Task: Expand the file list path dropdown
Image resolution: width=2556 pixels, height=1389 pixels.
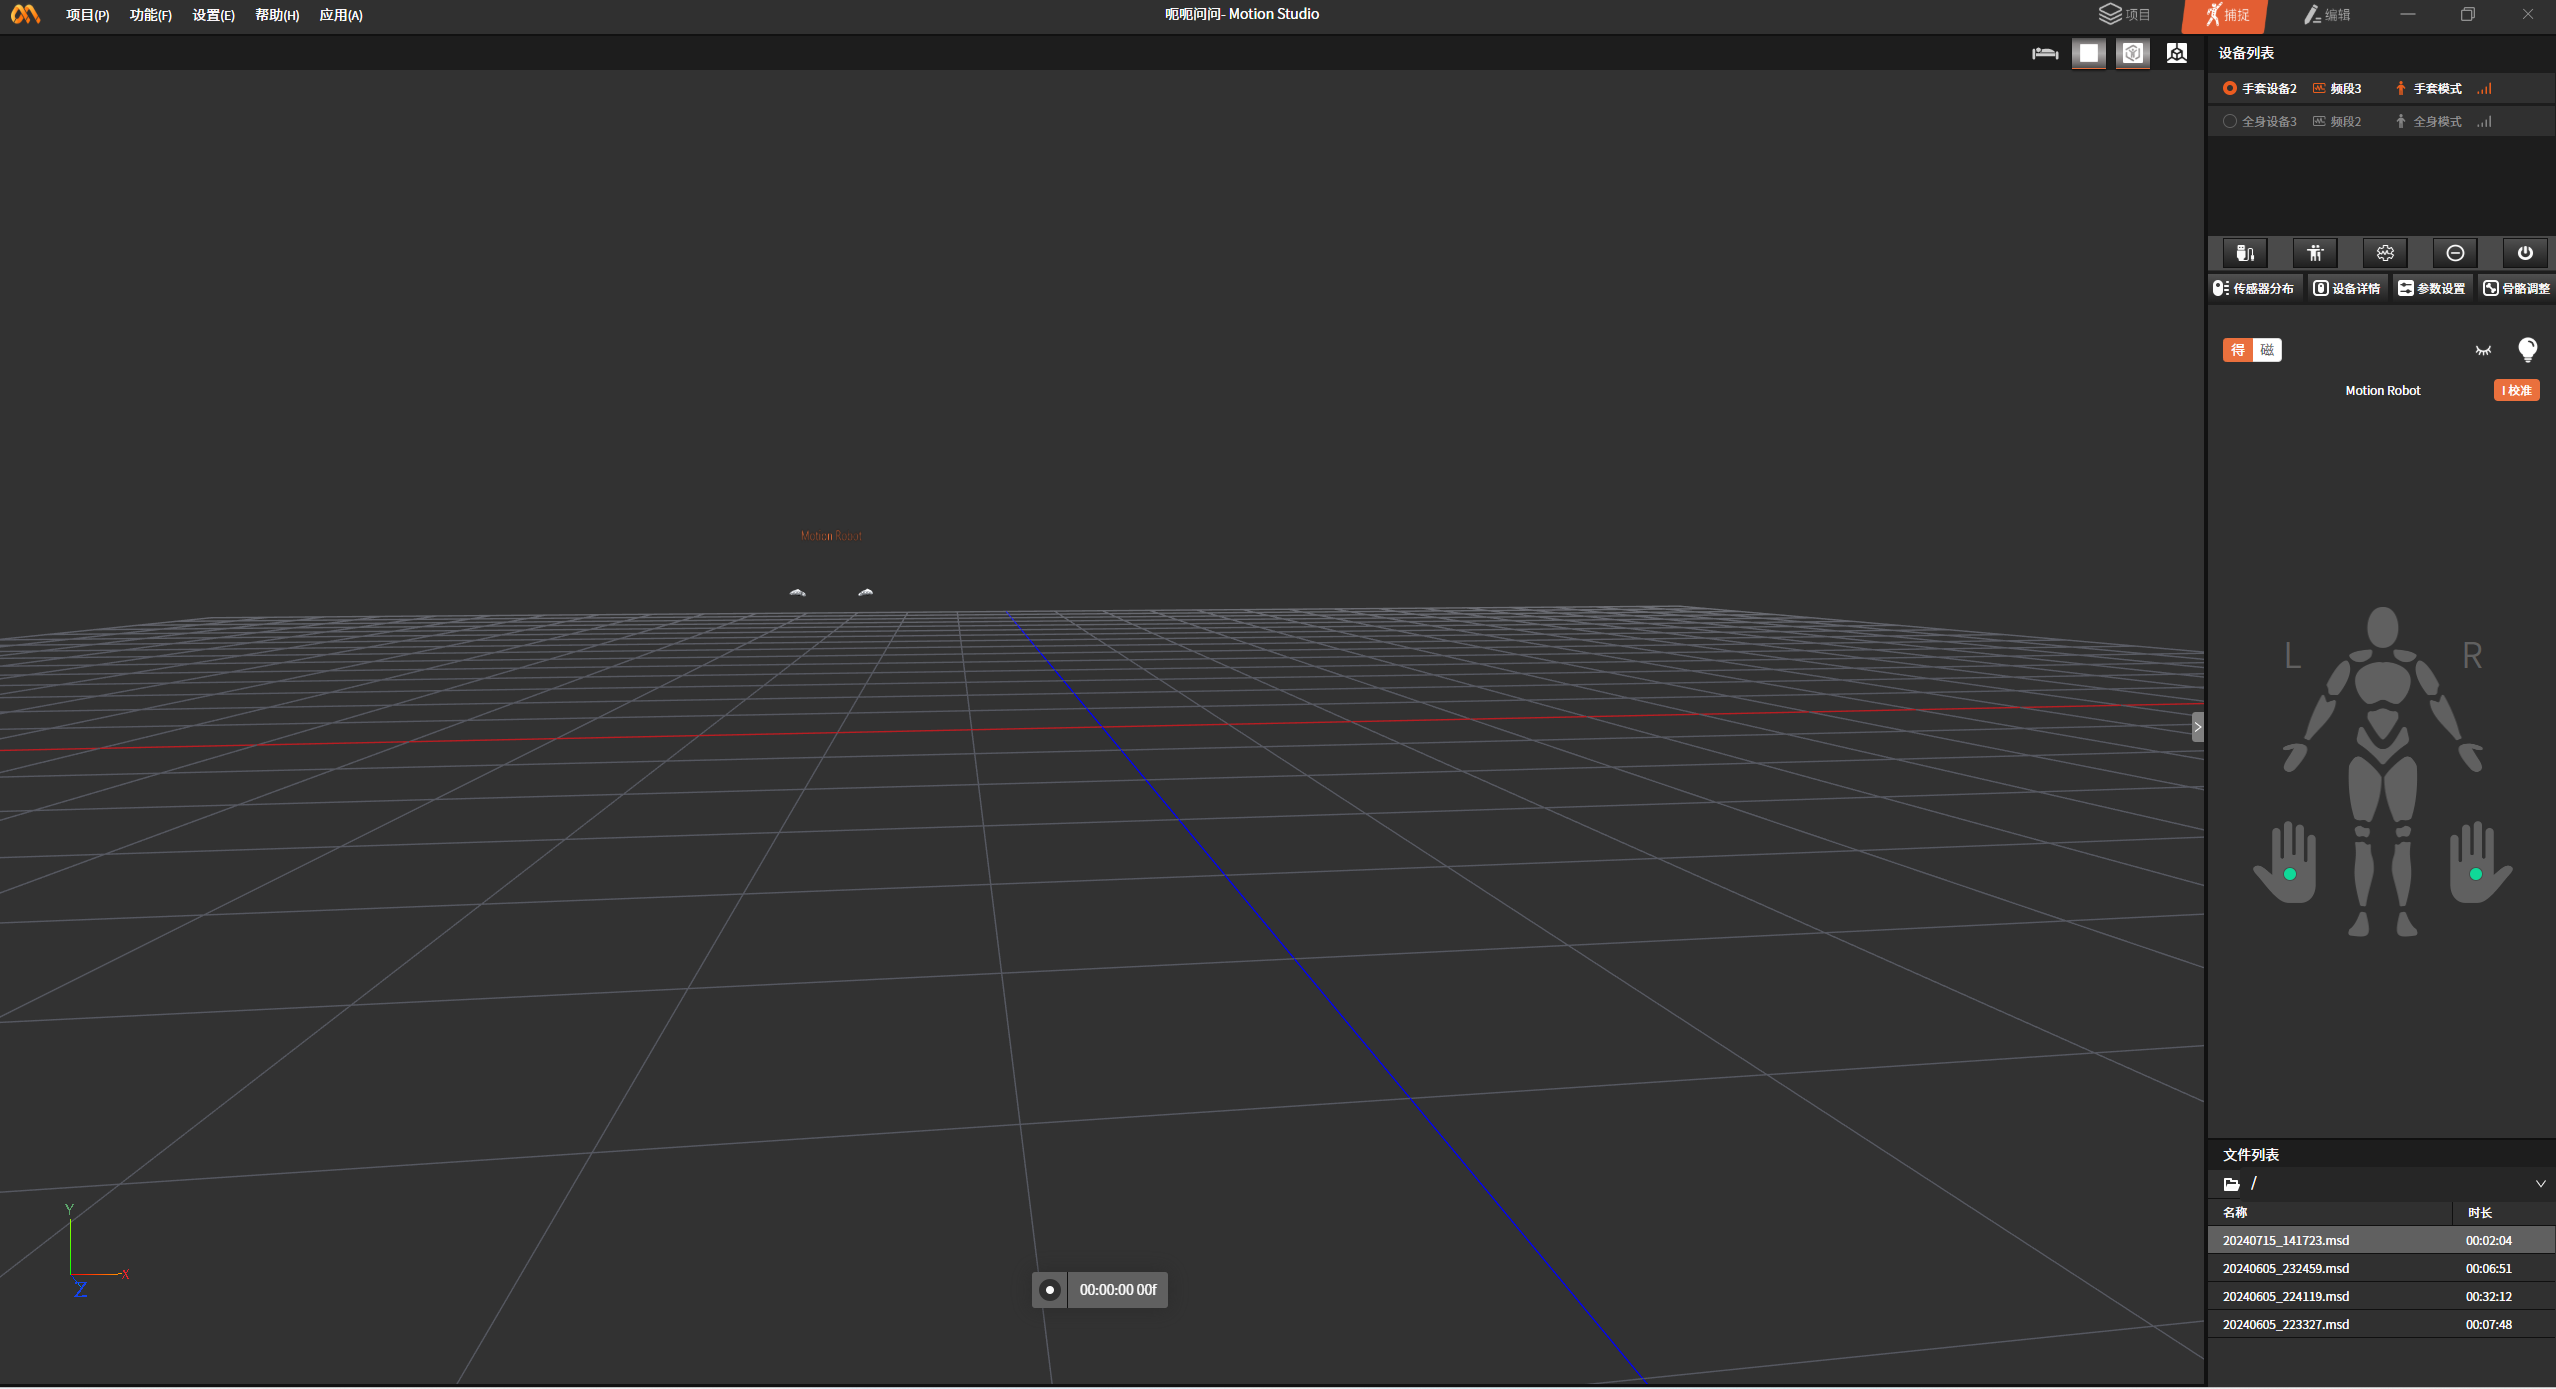Action: click(2540, 1184)
